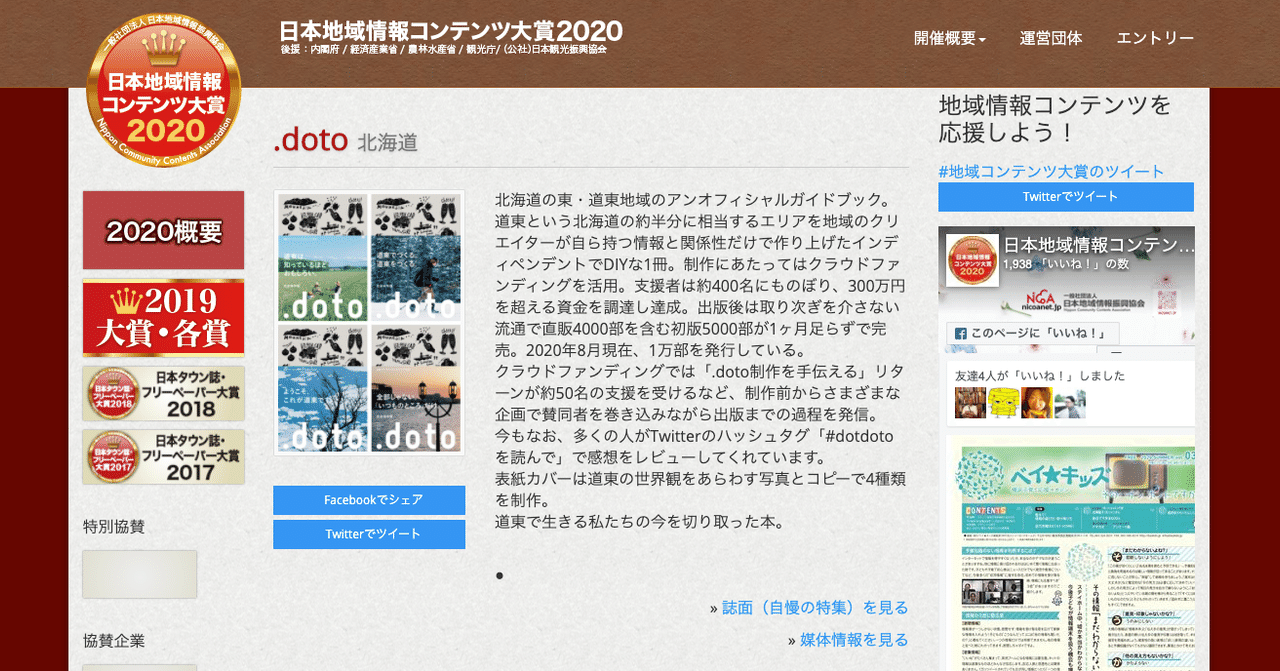Open the 開催概要 dropdown menu
The width and height of the screenshot is (1280, 671).
[949, 38]
